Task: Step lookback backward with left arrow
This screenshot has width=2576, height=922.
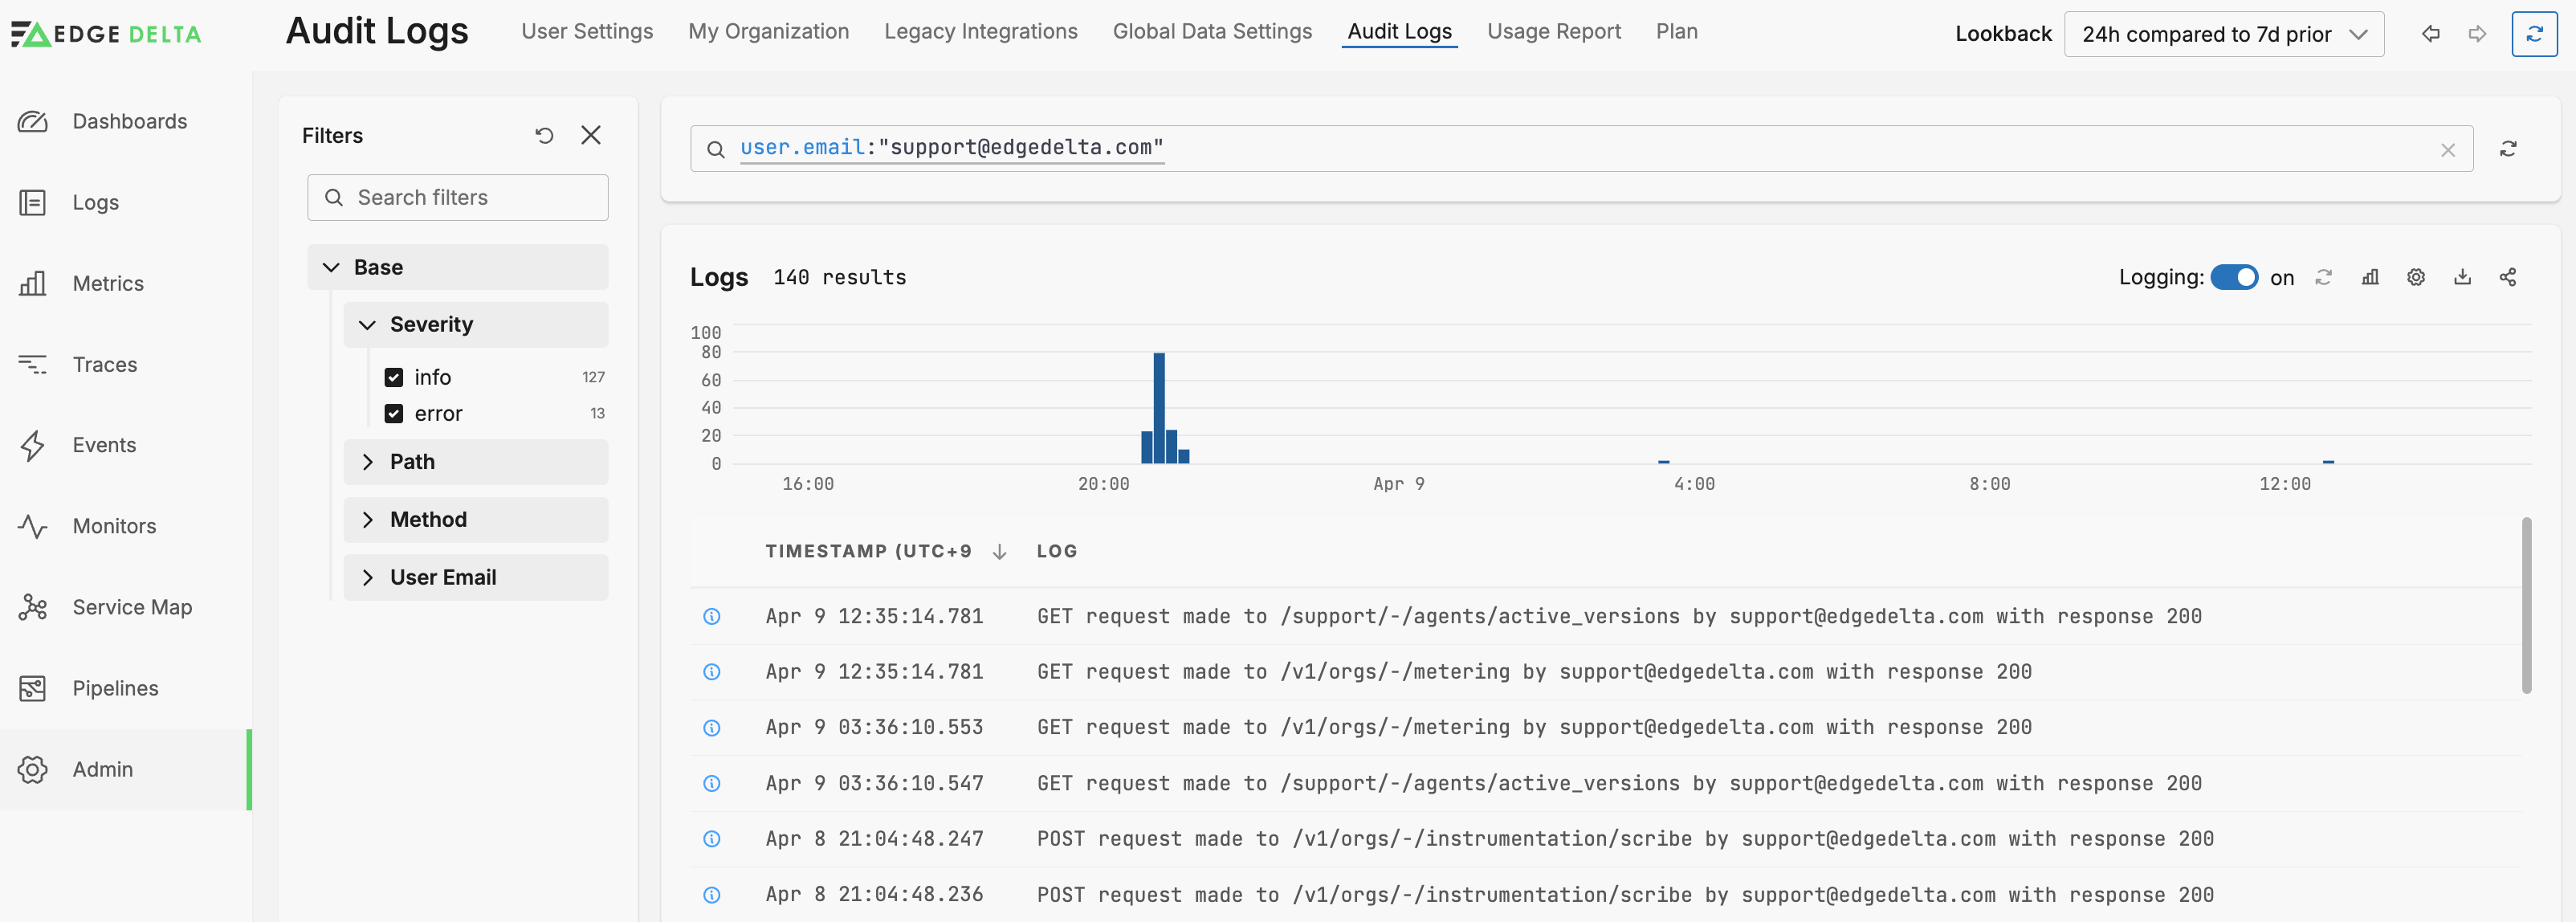Action: (x=2431, y=34)
